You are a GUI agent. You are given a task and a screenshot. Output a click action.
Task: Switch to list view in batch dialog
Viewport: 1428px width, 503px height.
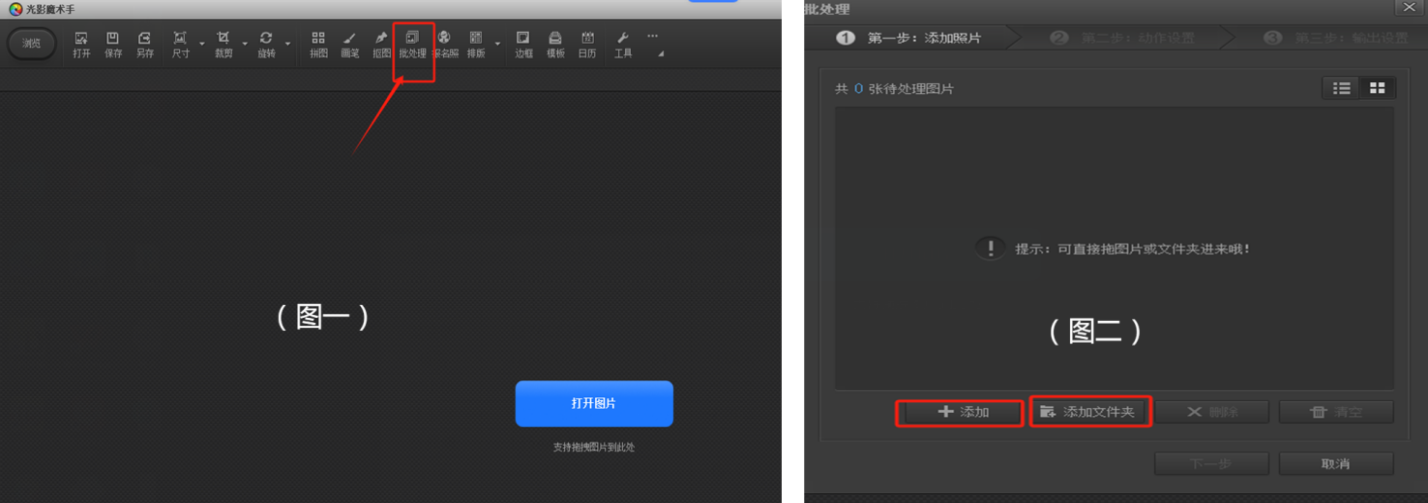[x=1341, y=88]
